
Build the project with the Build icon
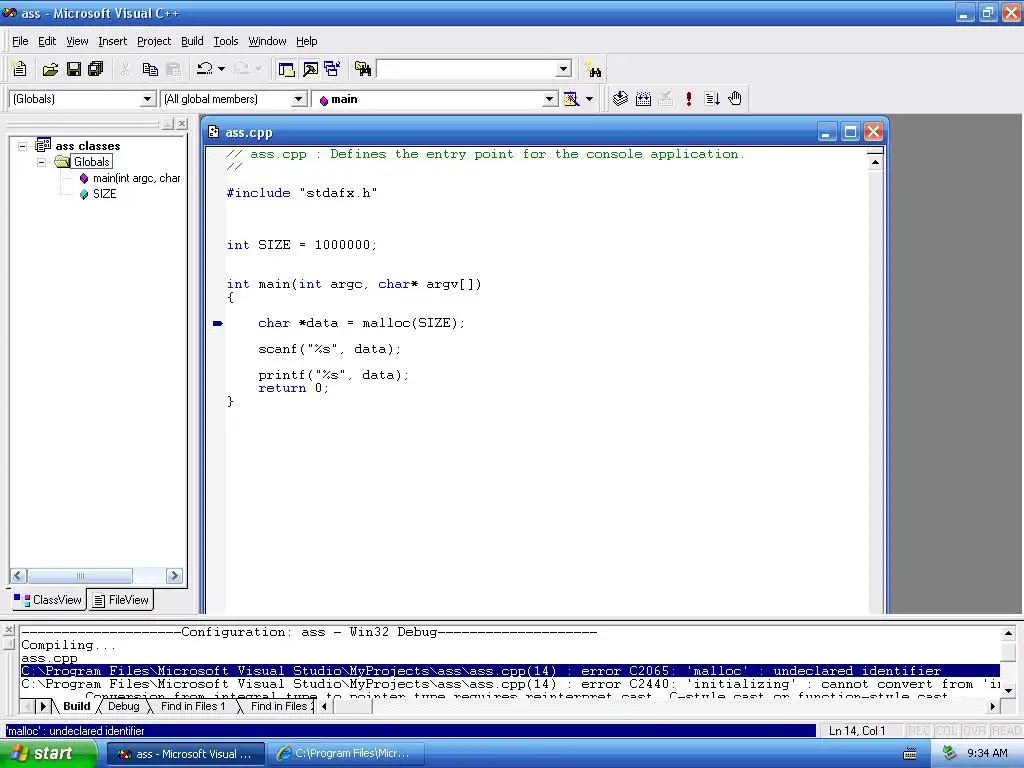(x=643, y=99)
